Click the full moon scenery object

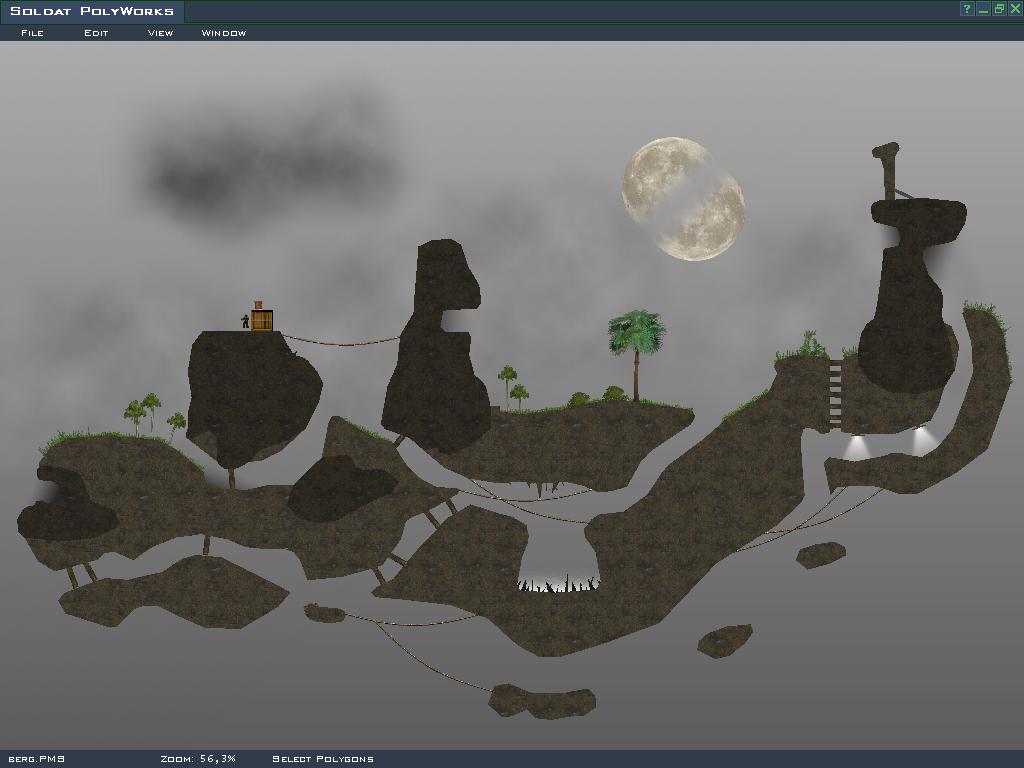[684, 199]
